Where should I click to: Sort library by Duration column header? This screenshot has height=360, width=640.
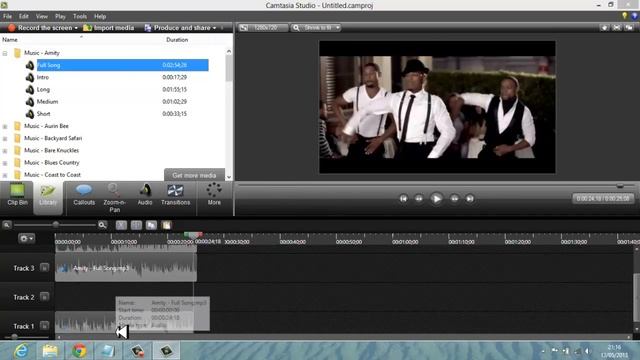tap(177, 40)
